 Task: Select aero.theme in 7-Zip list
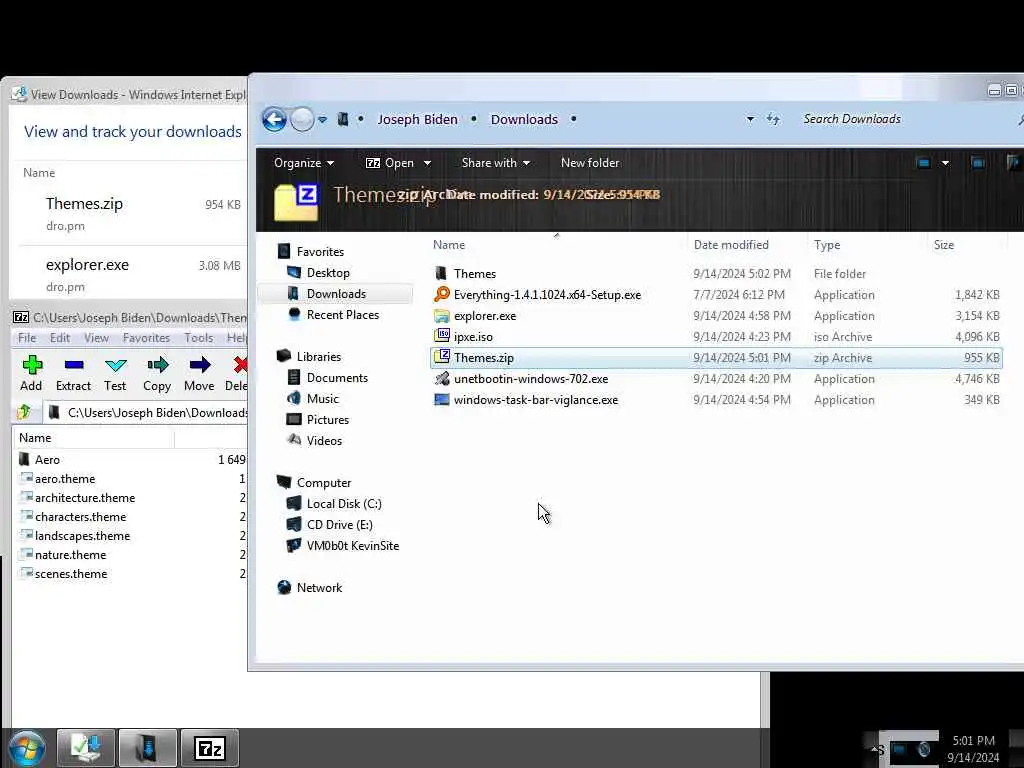[x=65, y=478]
